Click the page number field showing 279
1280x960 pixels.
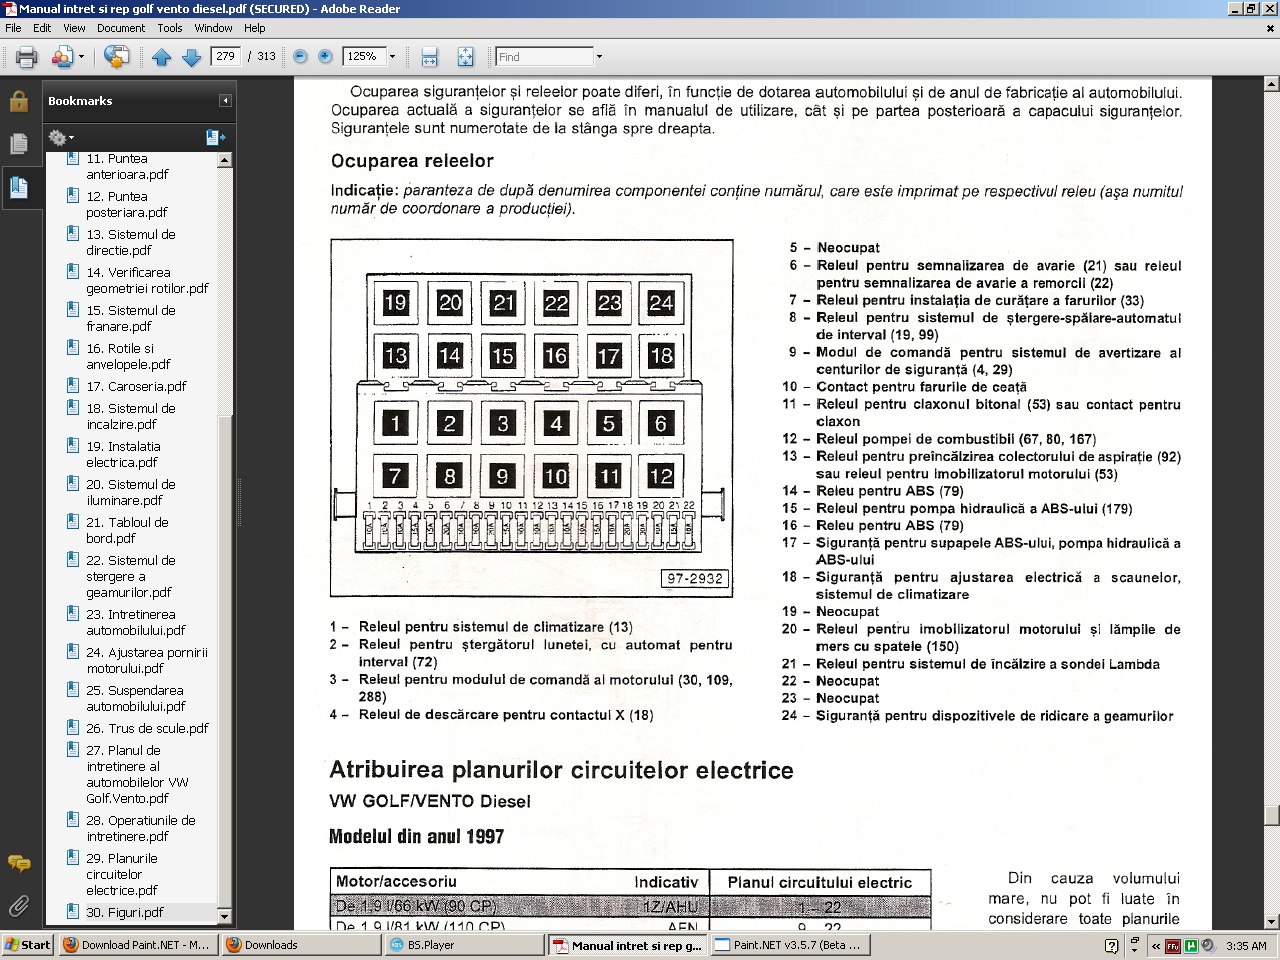pos(226,56)
